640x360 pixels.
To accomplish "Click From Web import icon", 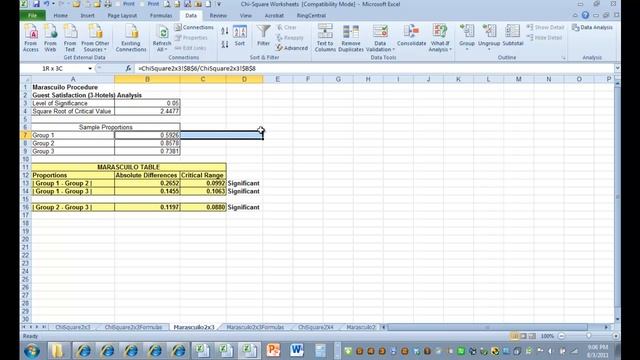I will click(50, 38).
